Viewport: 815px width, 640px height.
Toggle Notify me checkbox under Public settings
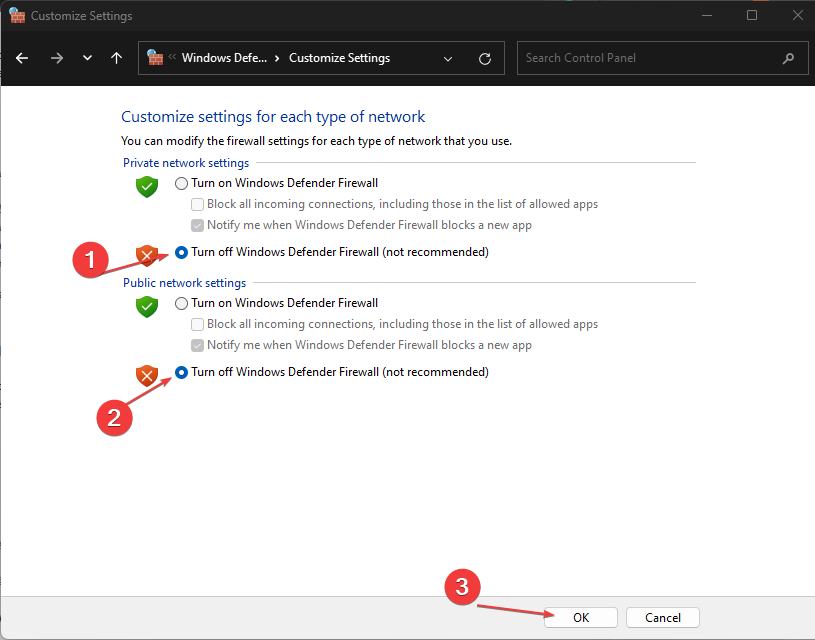[x=198, y=345]
